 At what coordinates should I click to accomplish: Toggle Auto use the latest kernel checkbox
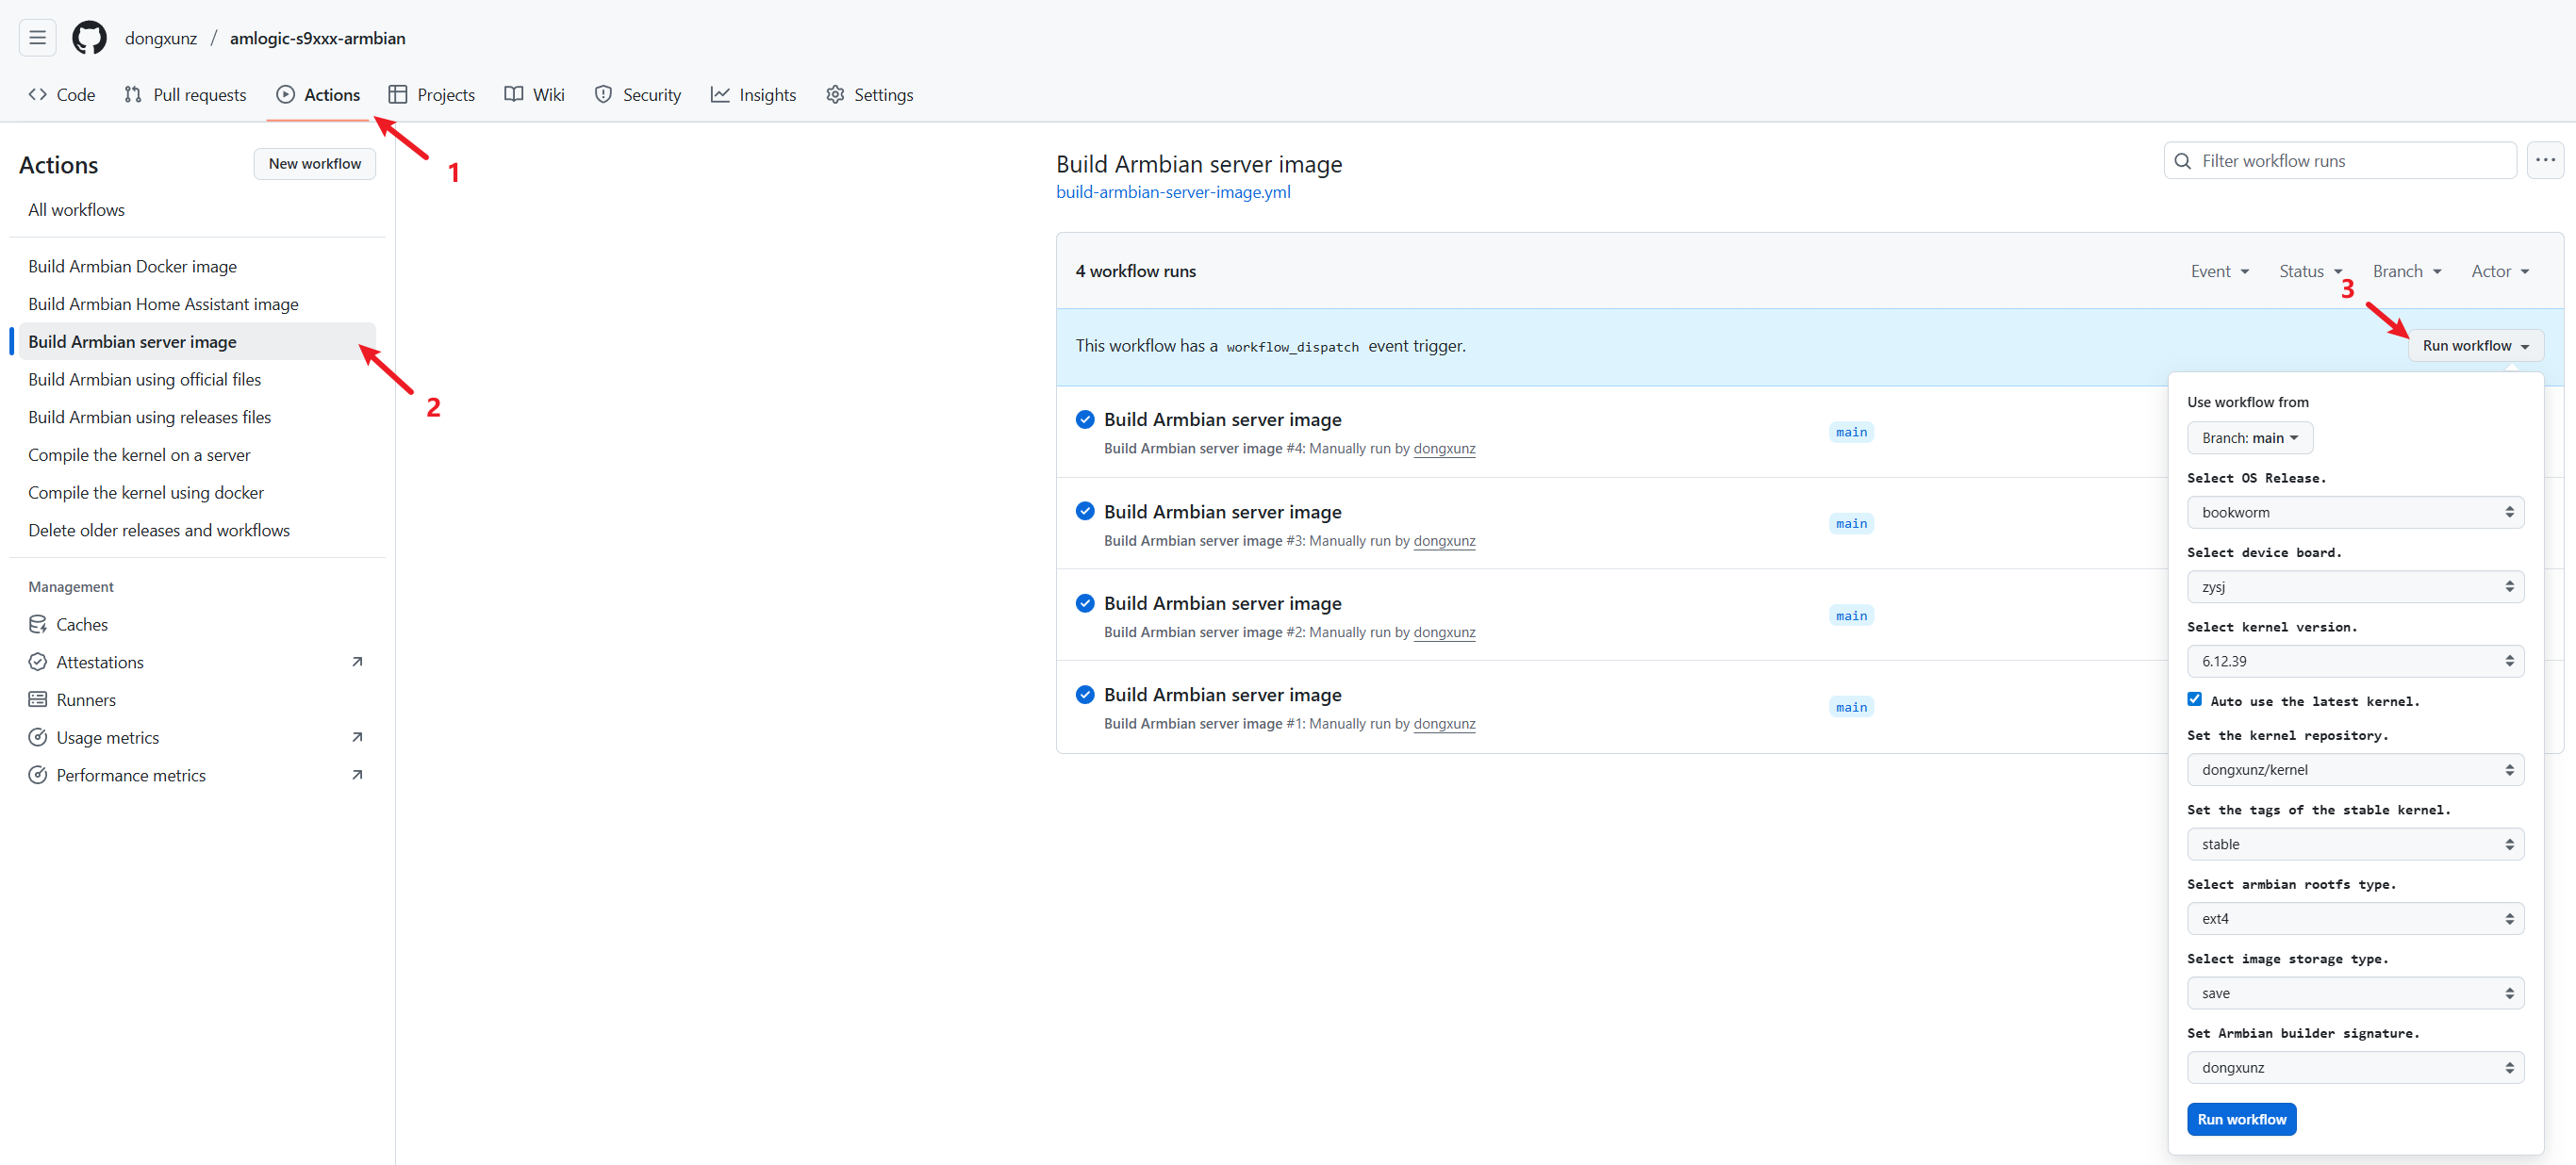pos(2194,699)
